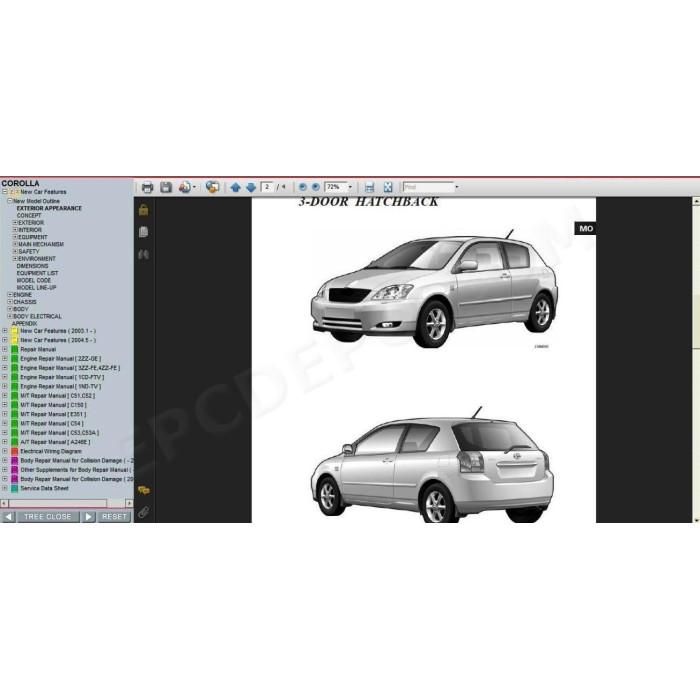Expand the CHASSIS tree node
Screen dimensions: 700x700
coord(10,302)
